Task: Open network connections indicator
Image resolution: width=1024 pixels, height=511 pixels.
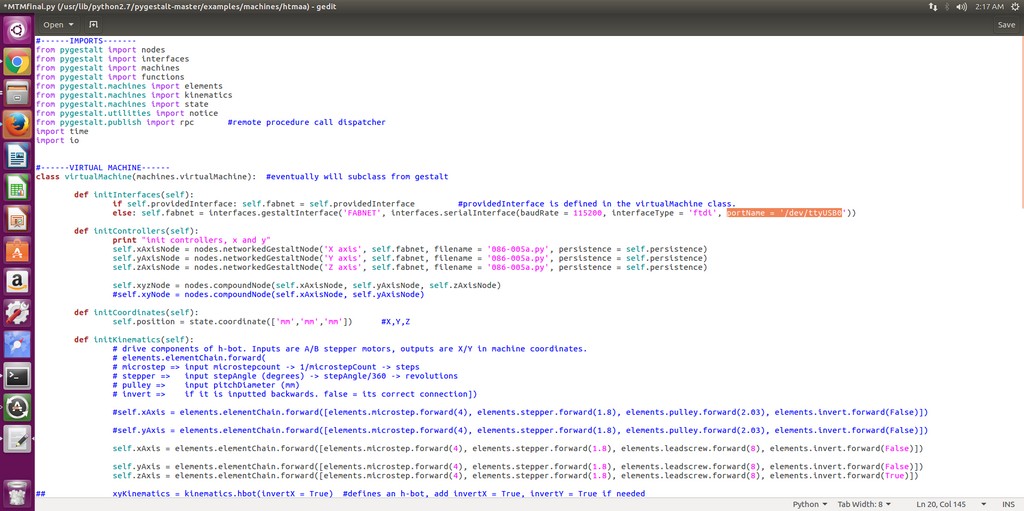Action: click(932, 6)
